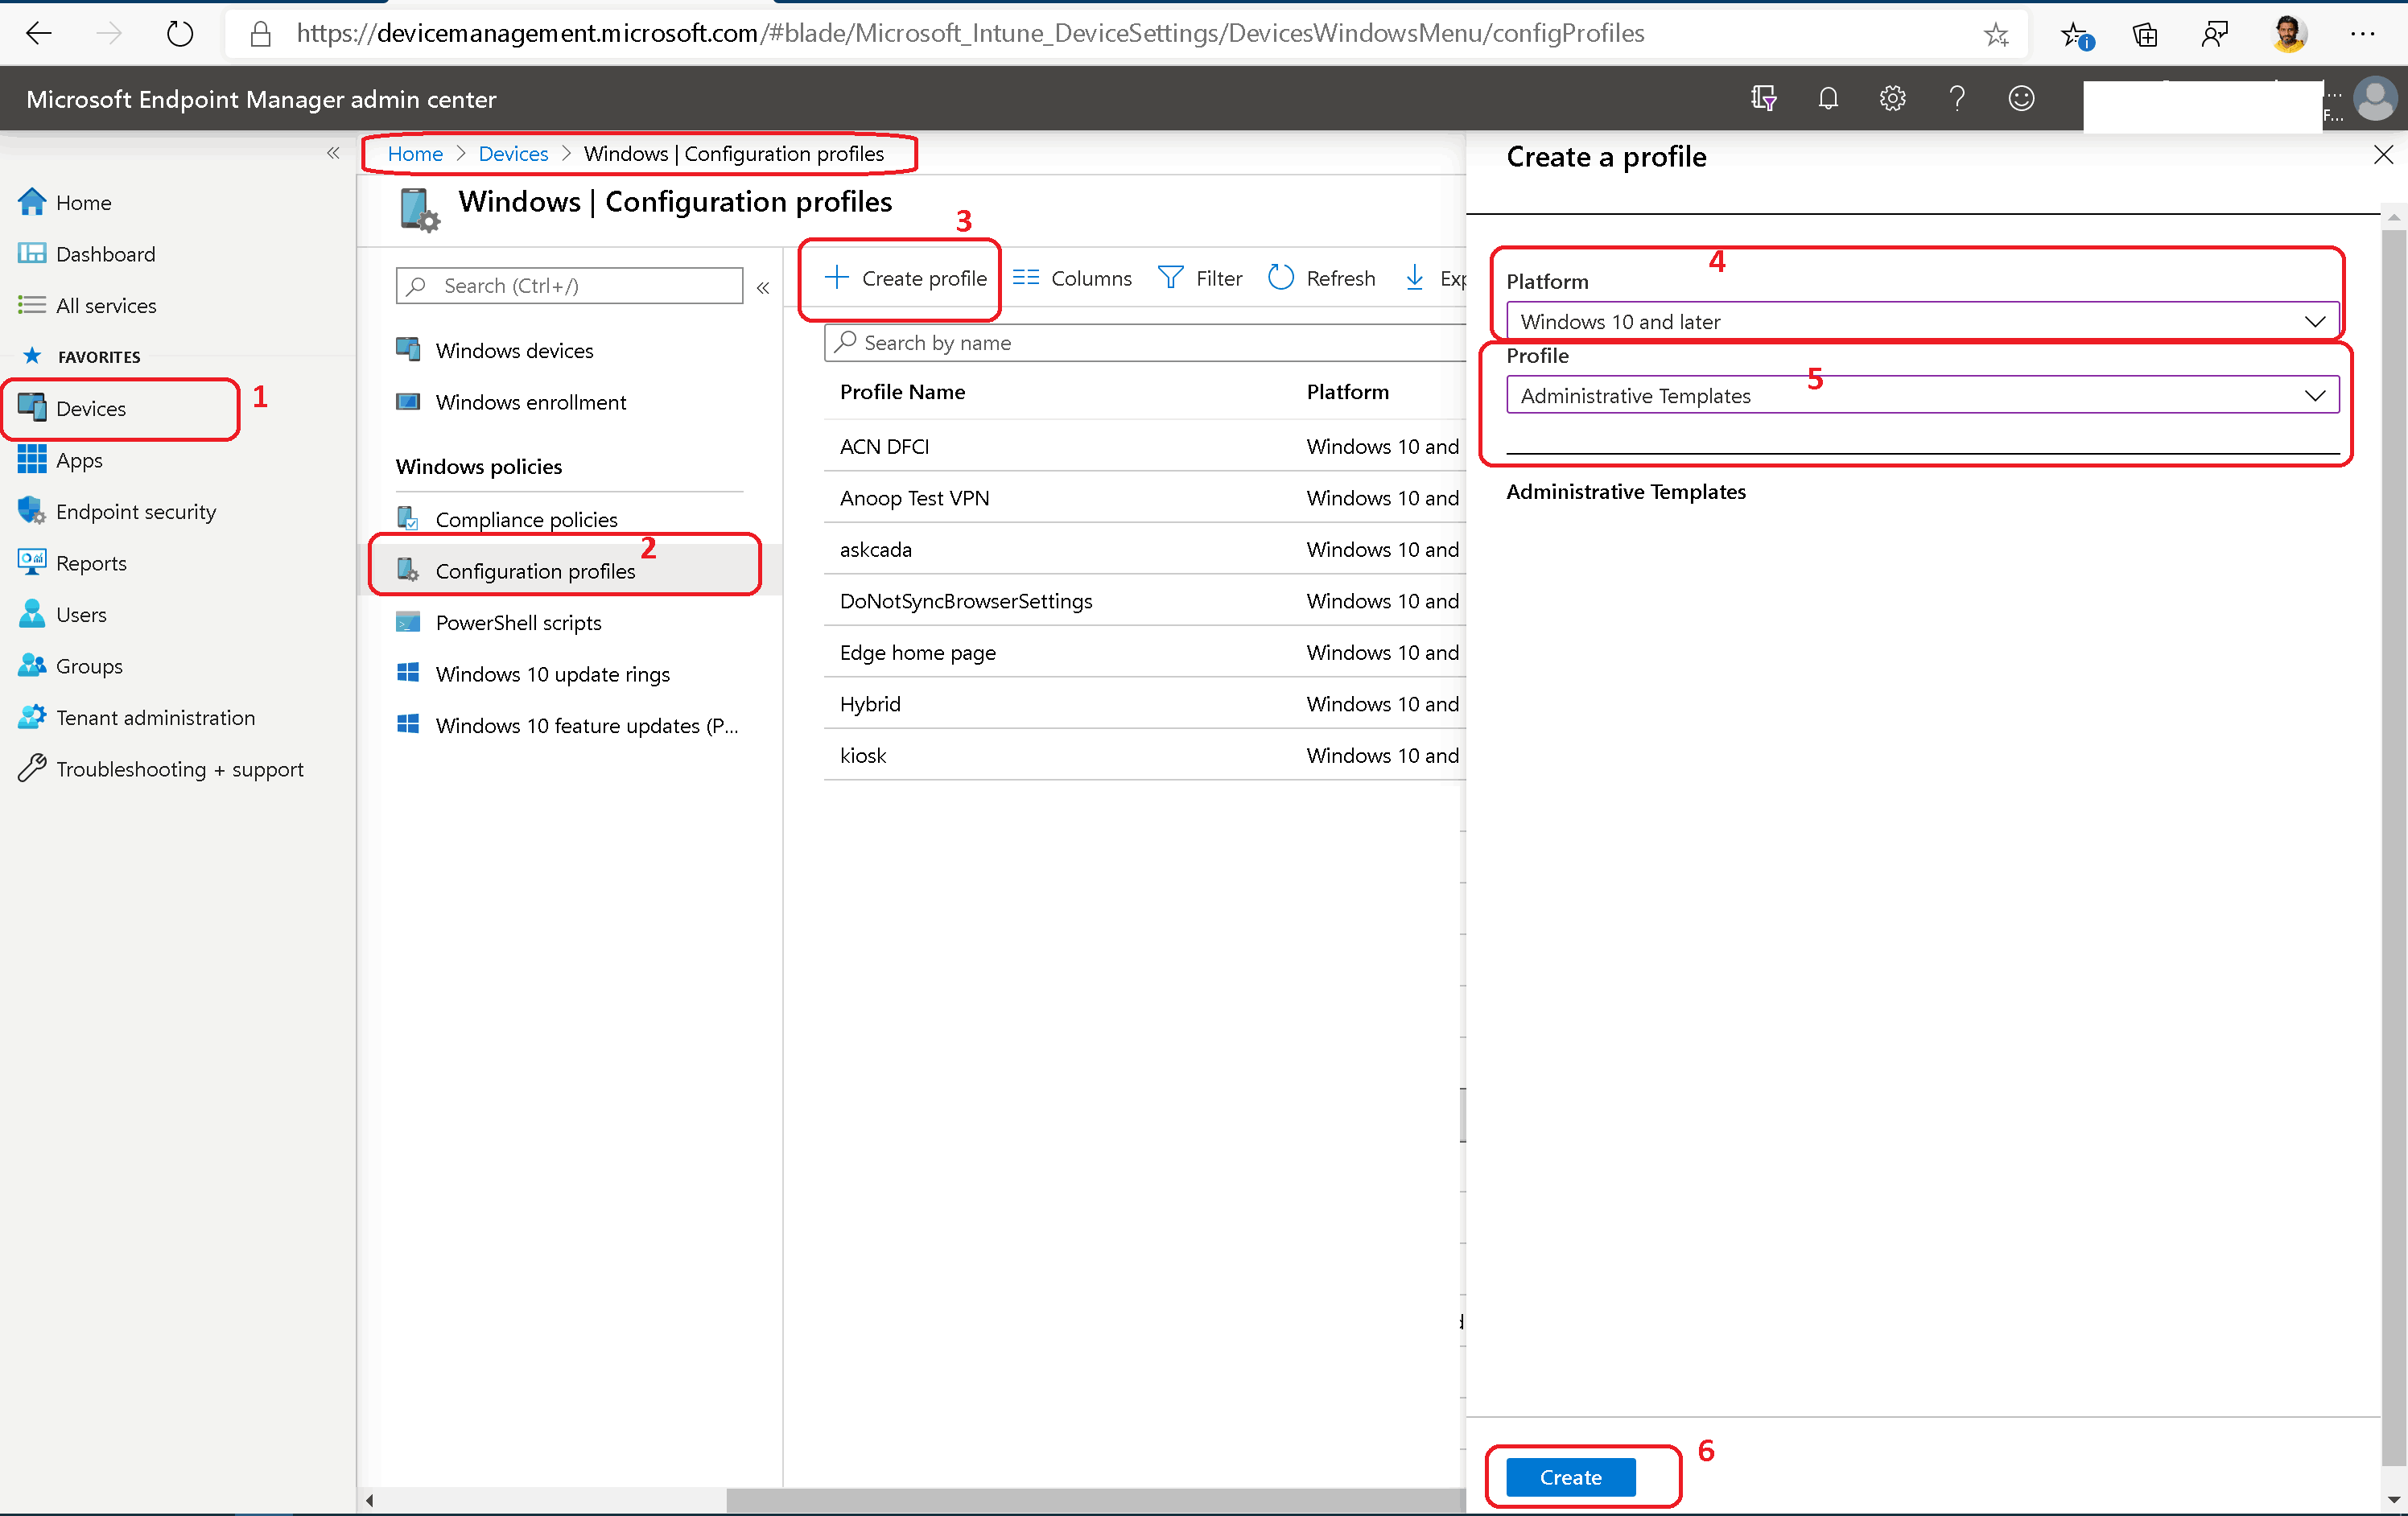Sort by Profile Name column header

click(x=902, y=392)
